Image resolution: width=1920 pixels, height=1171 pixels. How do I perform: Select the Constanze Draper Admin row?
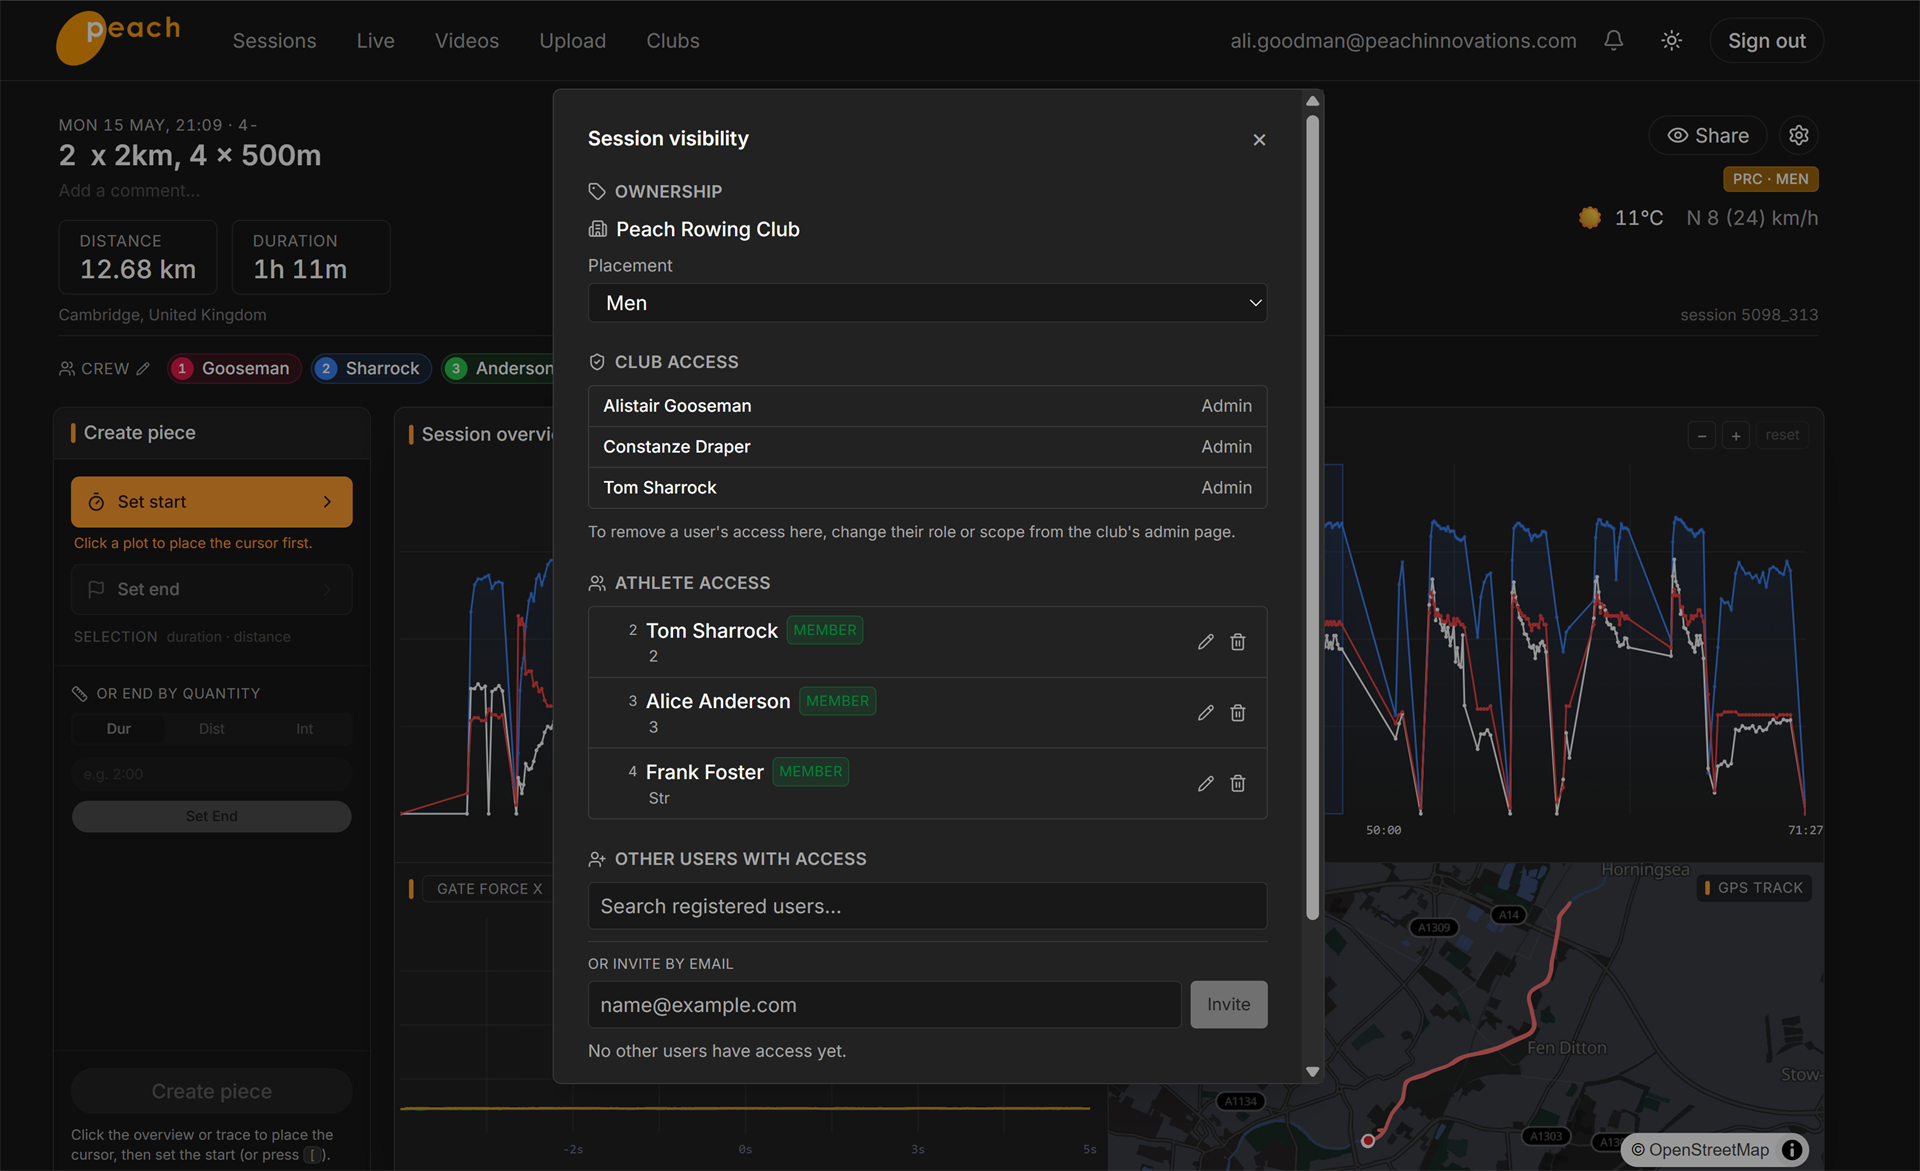(927, 447)
